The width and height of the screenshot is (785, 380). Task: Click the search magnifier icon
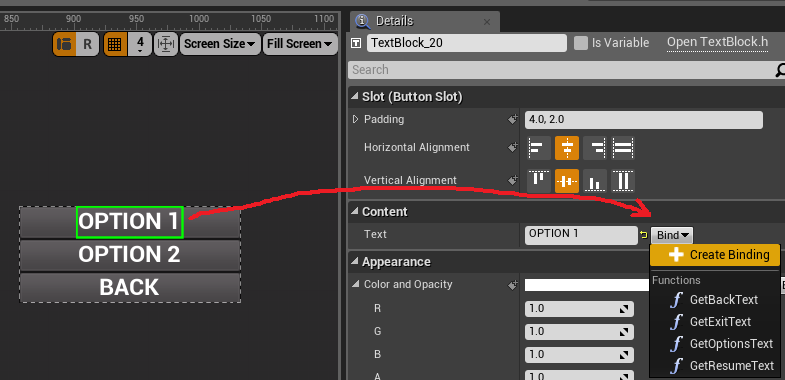coord(780,70)
